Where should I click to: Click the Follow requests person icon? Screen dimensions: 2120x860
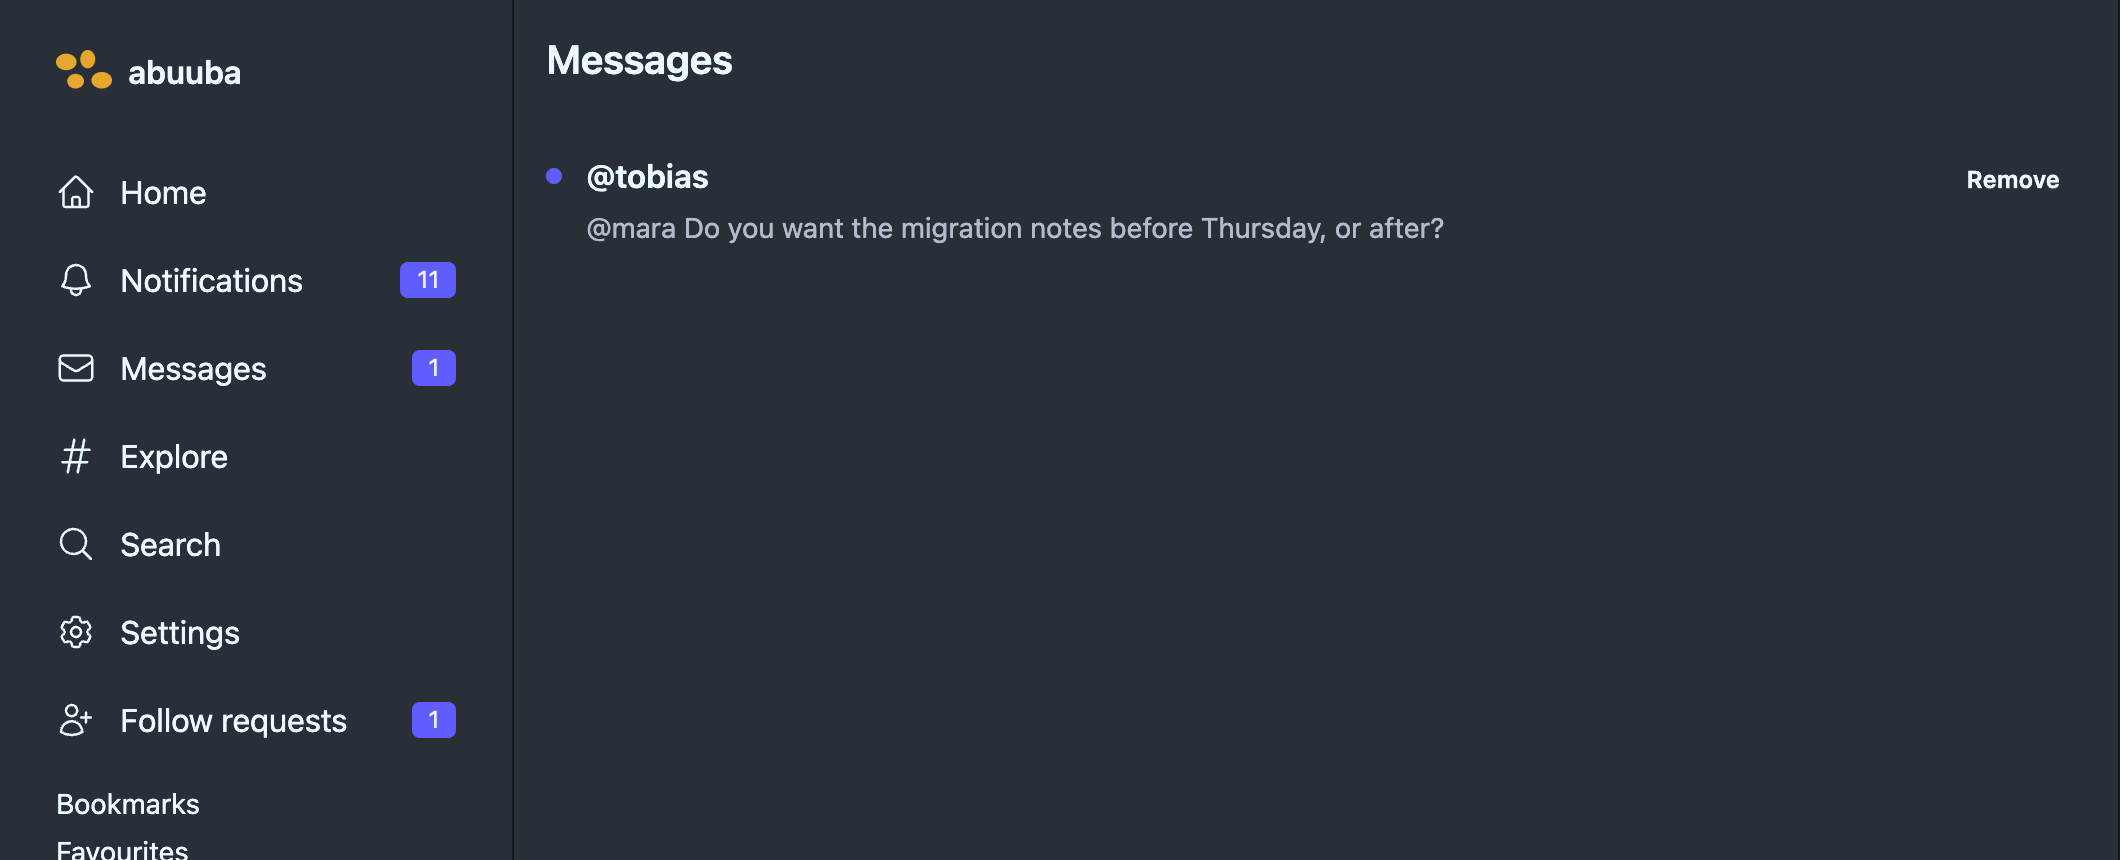[76, 720]
